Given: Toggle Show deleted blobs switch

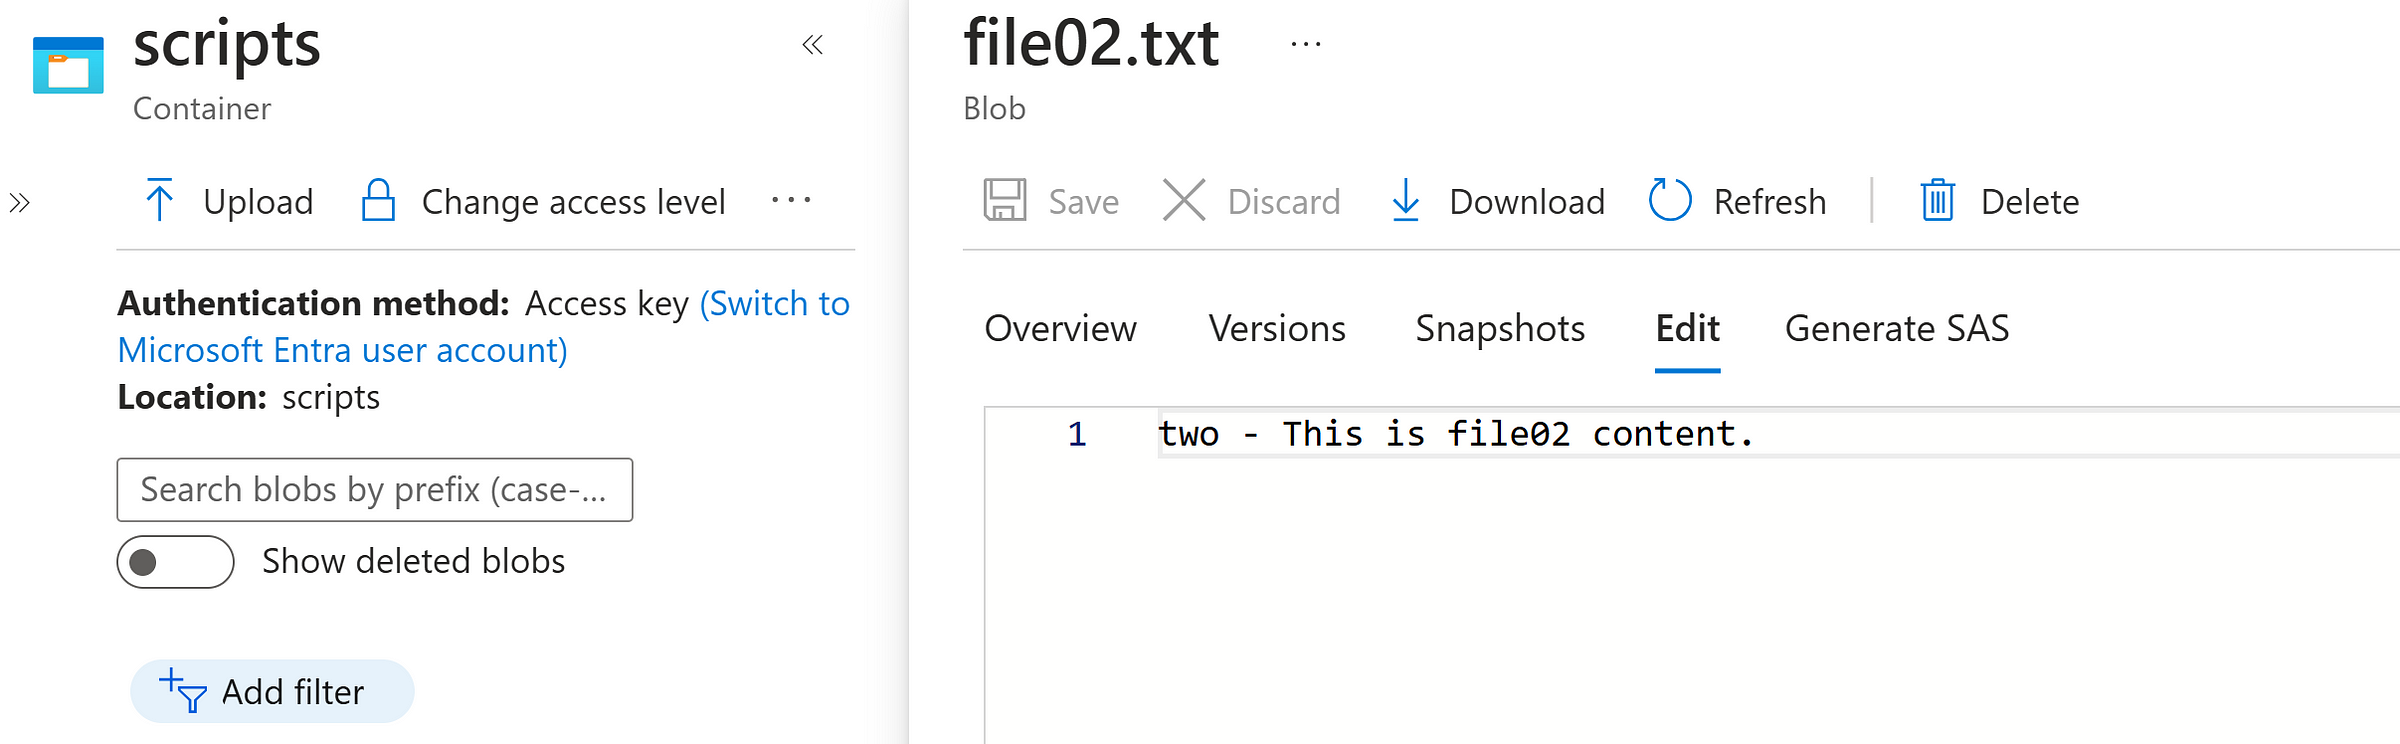Looking at the screenshot, I should click(x=176, y=562).
